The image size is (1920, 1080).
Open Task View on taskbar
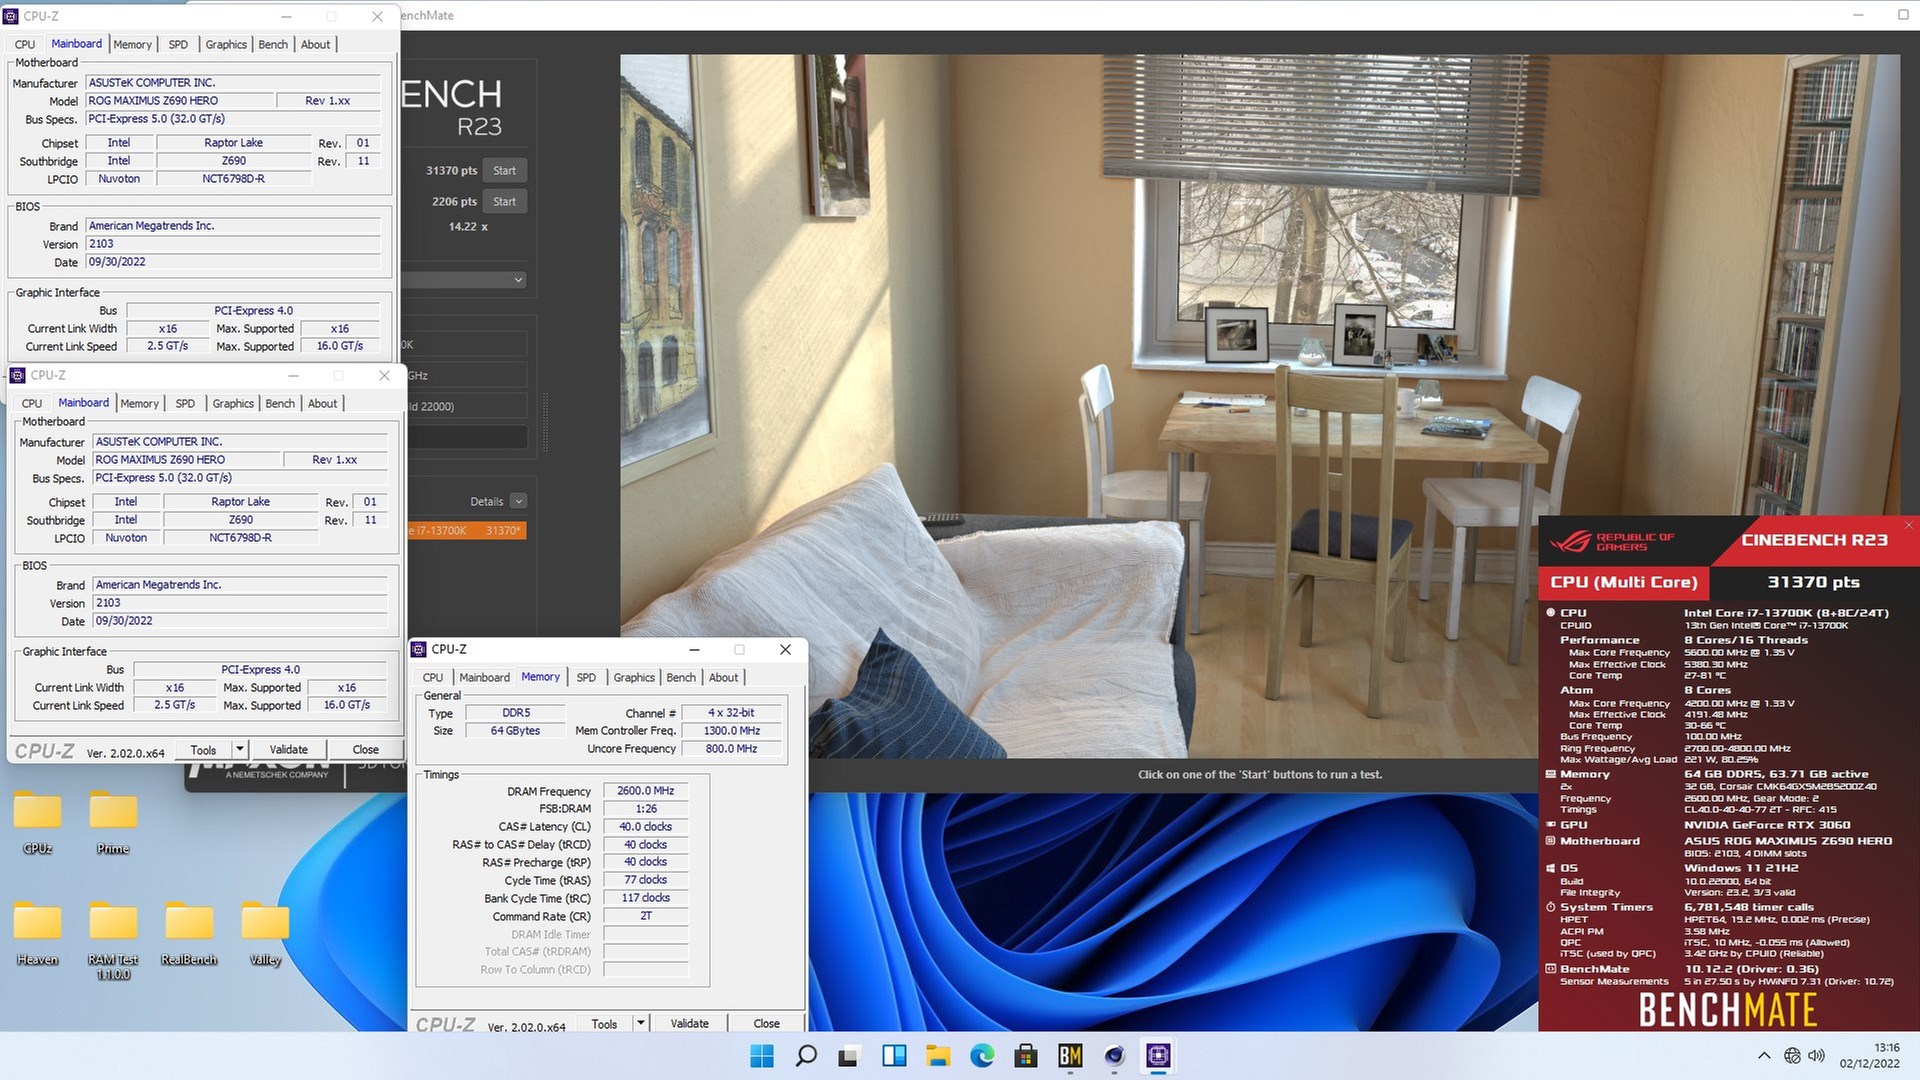click(x=849, y=1055)
